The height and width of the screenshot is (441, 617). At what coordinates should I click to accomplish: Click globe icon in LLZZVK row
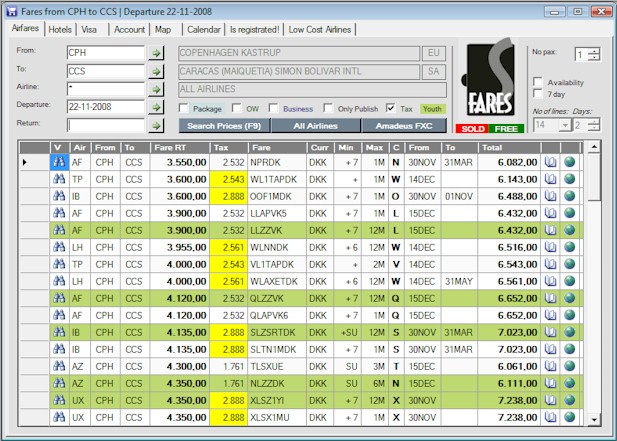569,230
